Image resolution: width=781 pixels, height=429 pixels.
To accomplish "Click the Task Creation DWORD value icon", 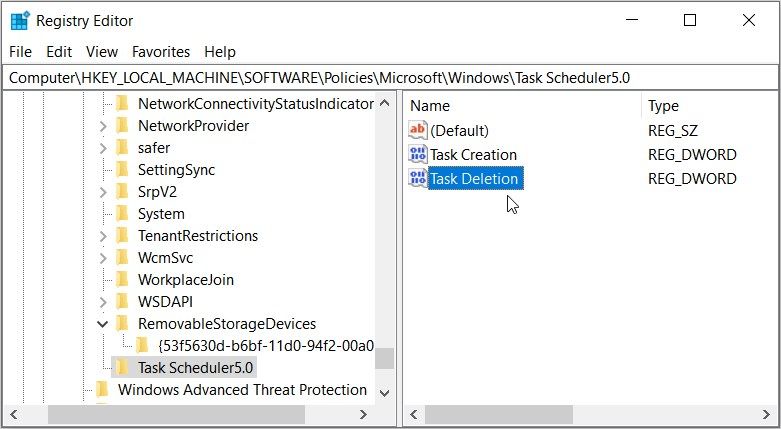I will tap(418, 155).
